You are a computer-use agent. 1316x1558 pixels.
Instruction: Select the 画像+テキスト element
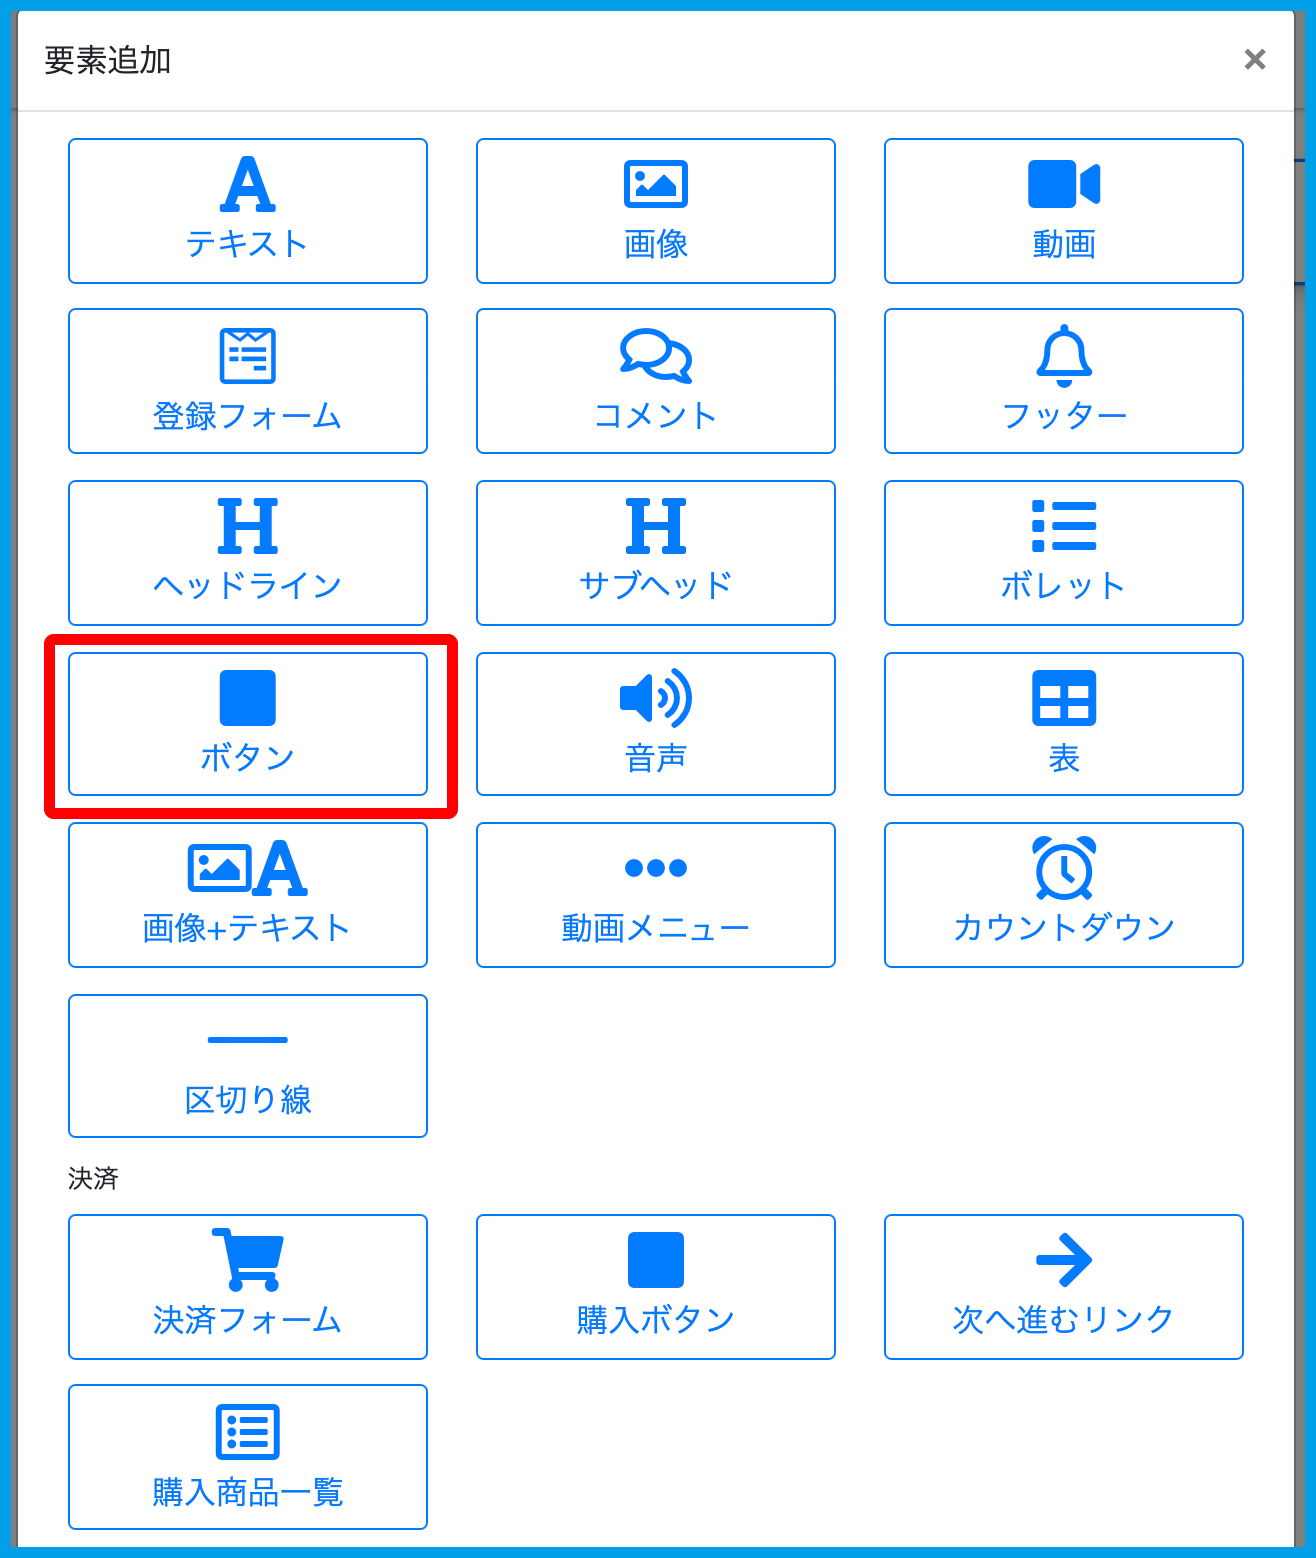247,895
